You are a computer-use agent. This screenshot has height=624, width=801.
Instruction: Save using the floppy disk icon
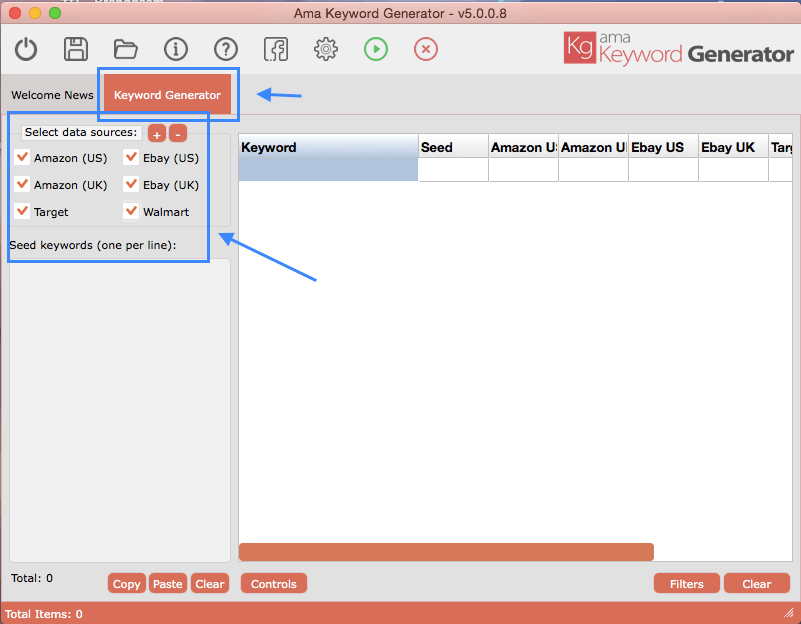75,49
